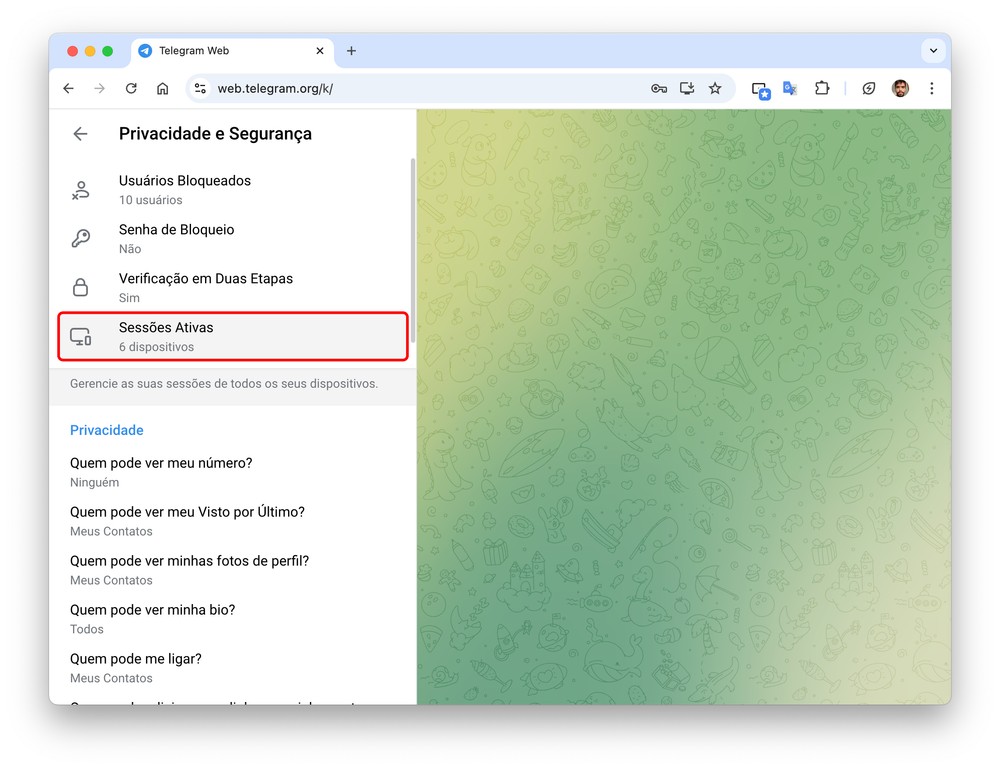Open a new browser tab
Screen dimensions: 1000x769
(x=351, y=51)
